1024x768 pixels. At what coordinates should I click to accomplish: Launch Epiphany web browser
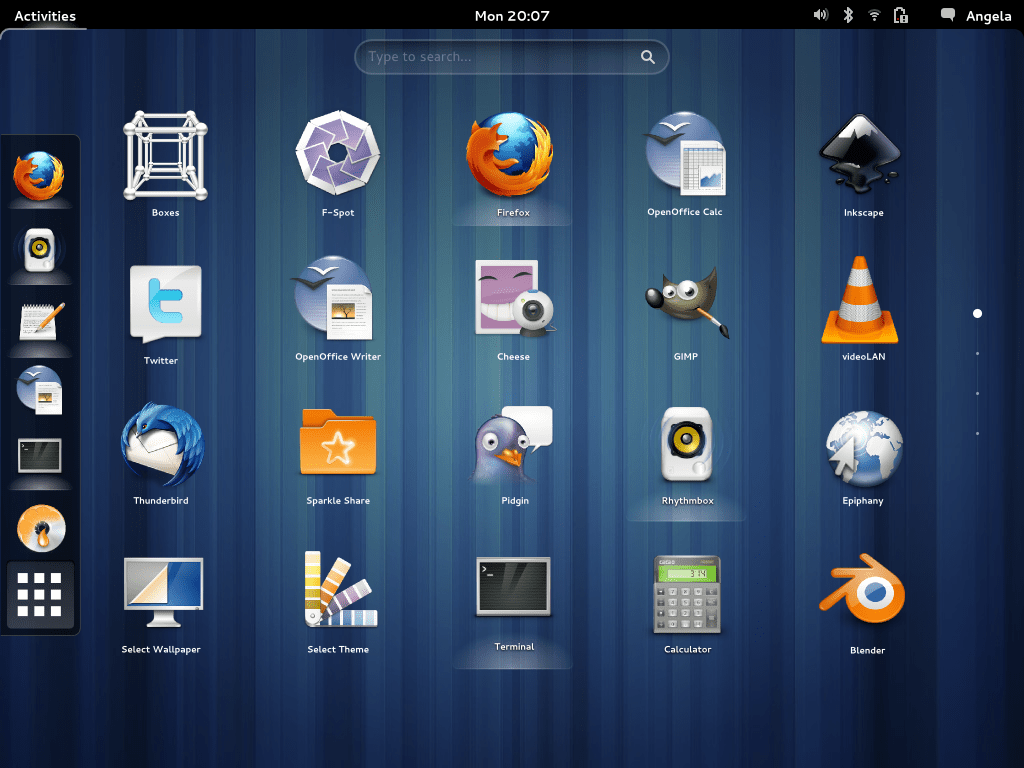pos(863,448)
